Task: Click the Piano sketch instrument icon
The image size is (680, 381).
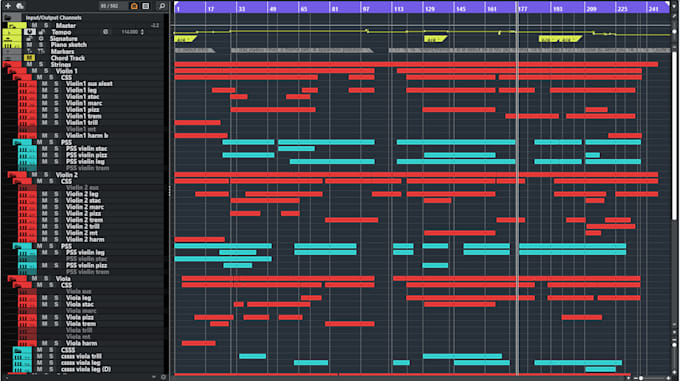Action: pos(12,45)
